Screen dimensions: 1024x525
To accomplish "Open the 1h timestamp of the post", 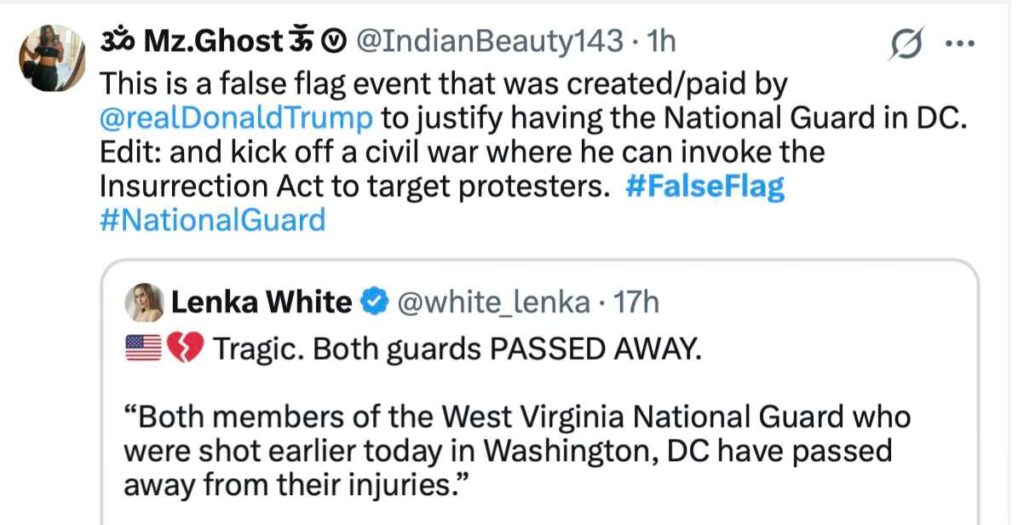I will click(x=661, y=42).
